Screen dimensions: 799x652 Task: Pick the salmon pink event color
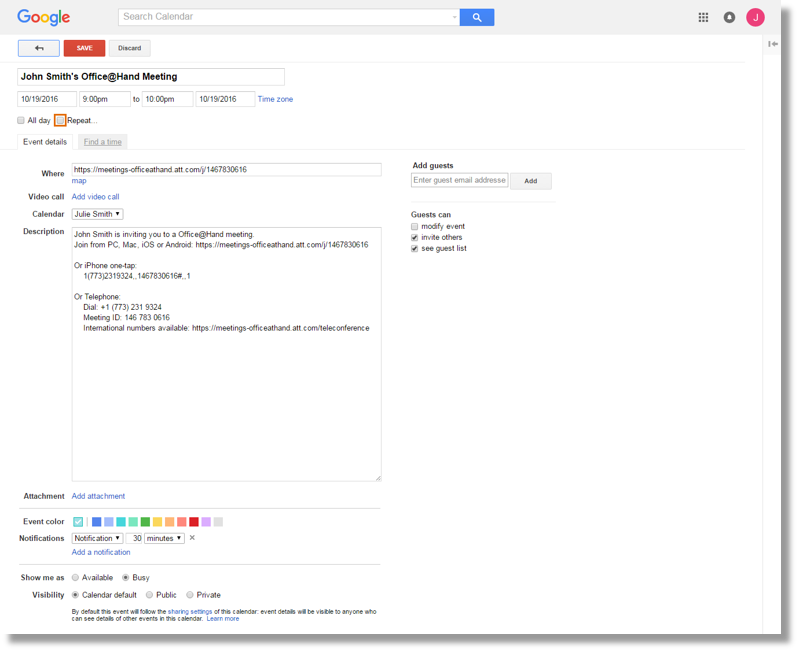(181, 522)
